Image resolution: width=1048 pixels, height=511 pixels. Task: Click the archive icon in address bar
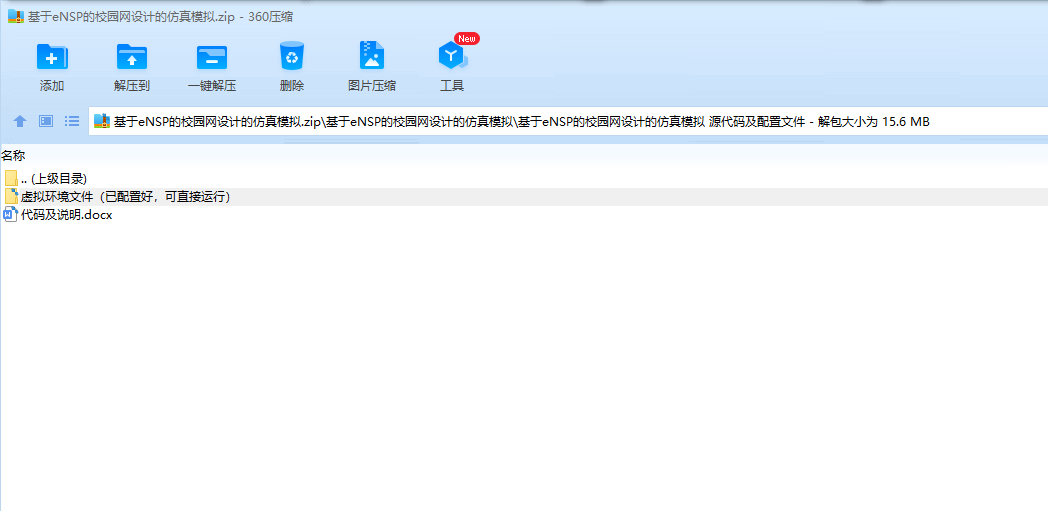pyautogui.click(x=102, y=121)
